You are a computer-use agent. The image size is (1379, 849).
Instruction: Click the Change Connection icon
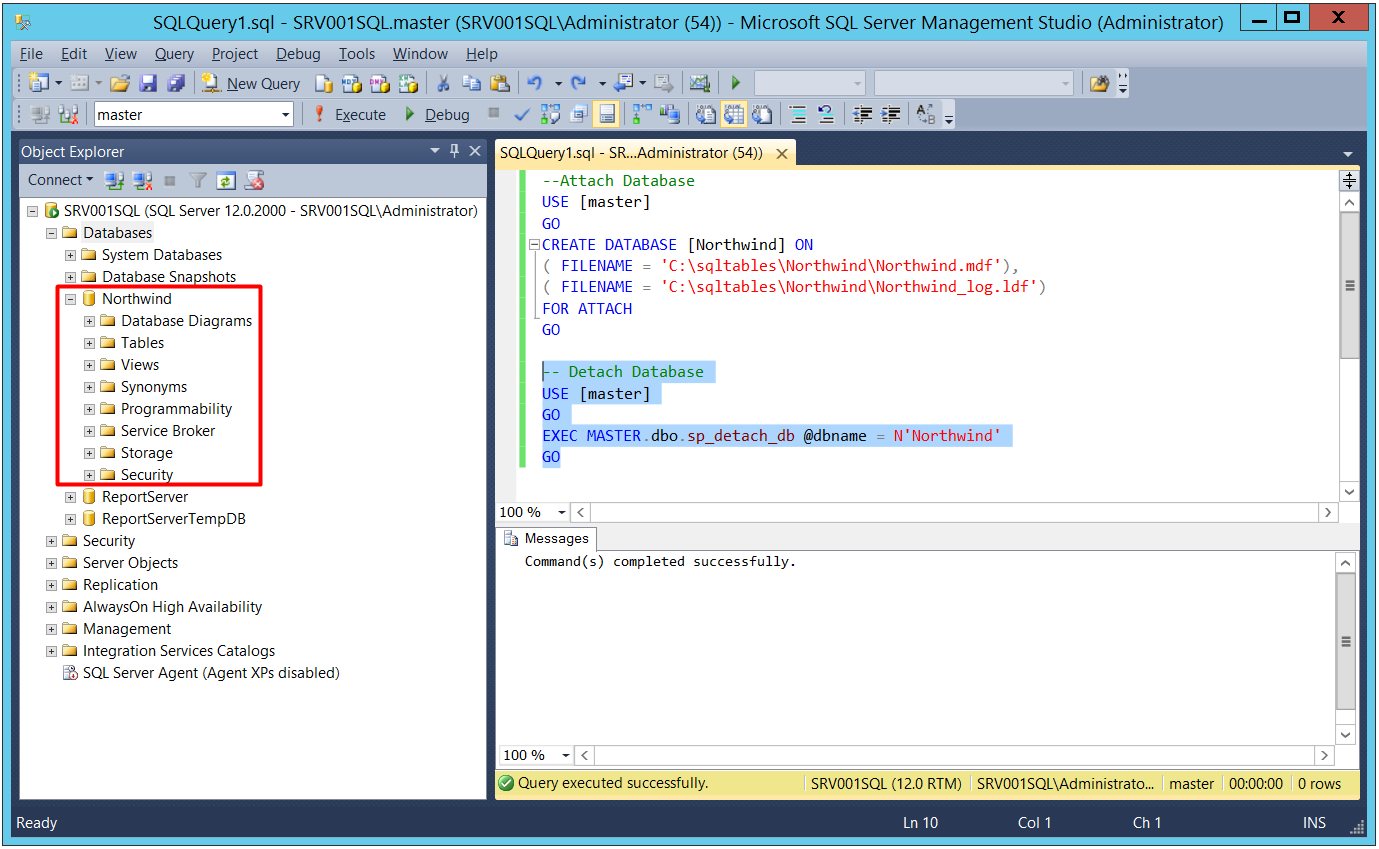[68, 114]
